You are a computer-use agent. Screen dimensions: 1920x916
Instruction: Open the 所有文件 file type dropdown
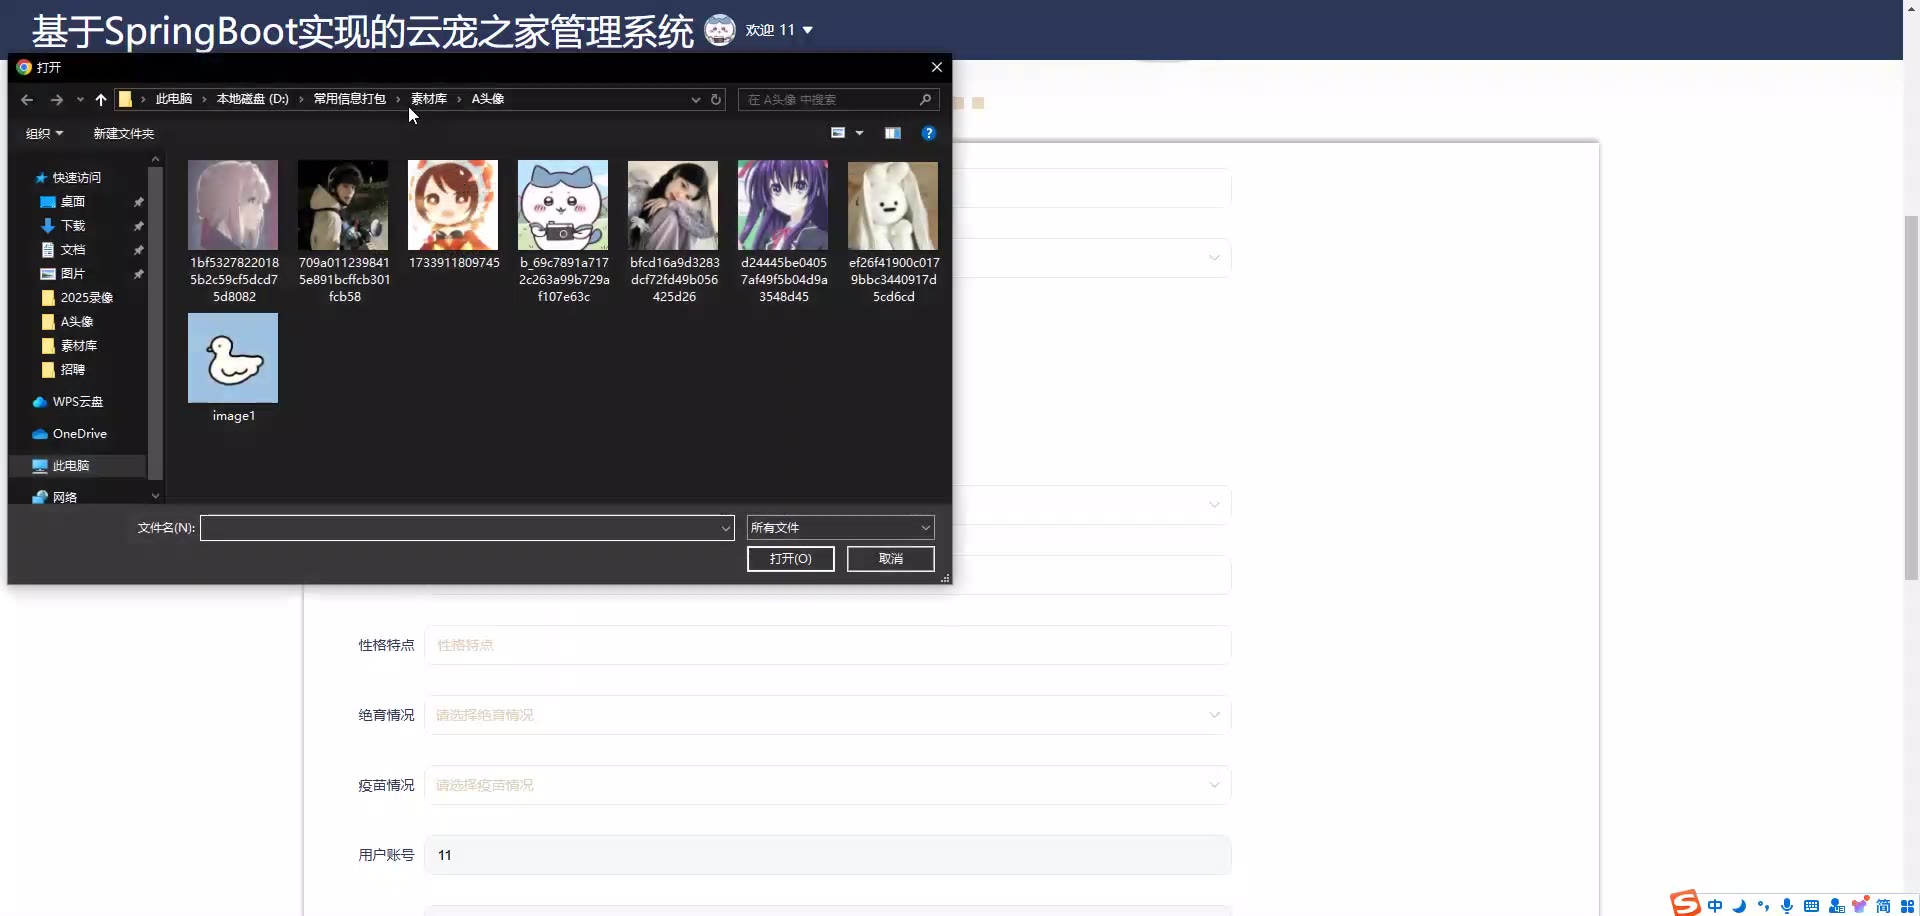coord(840,528)
